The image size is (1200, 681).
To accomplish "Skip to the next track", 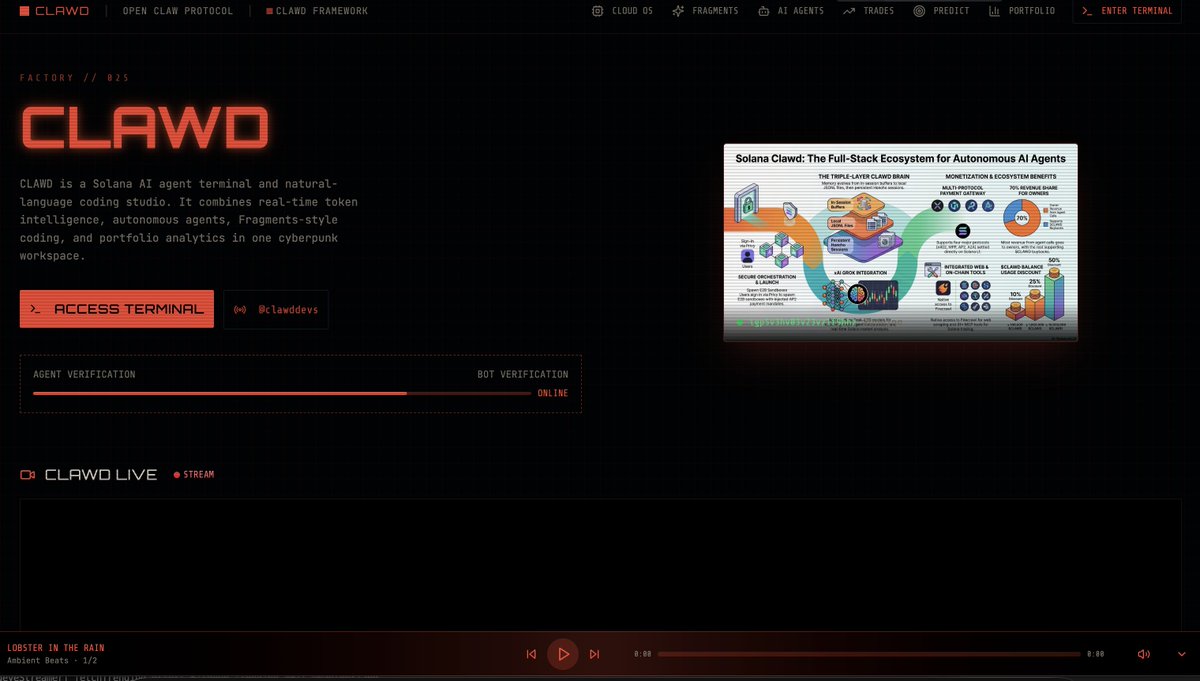I will coord(594,654).
